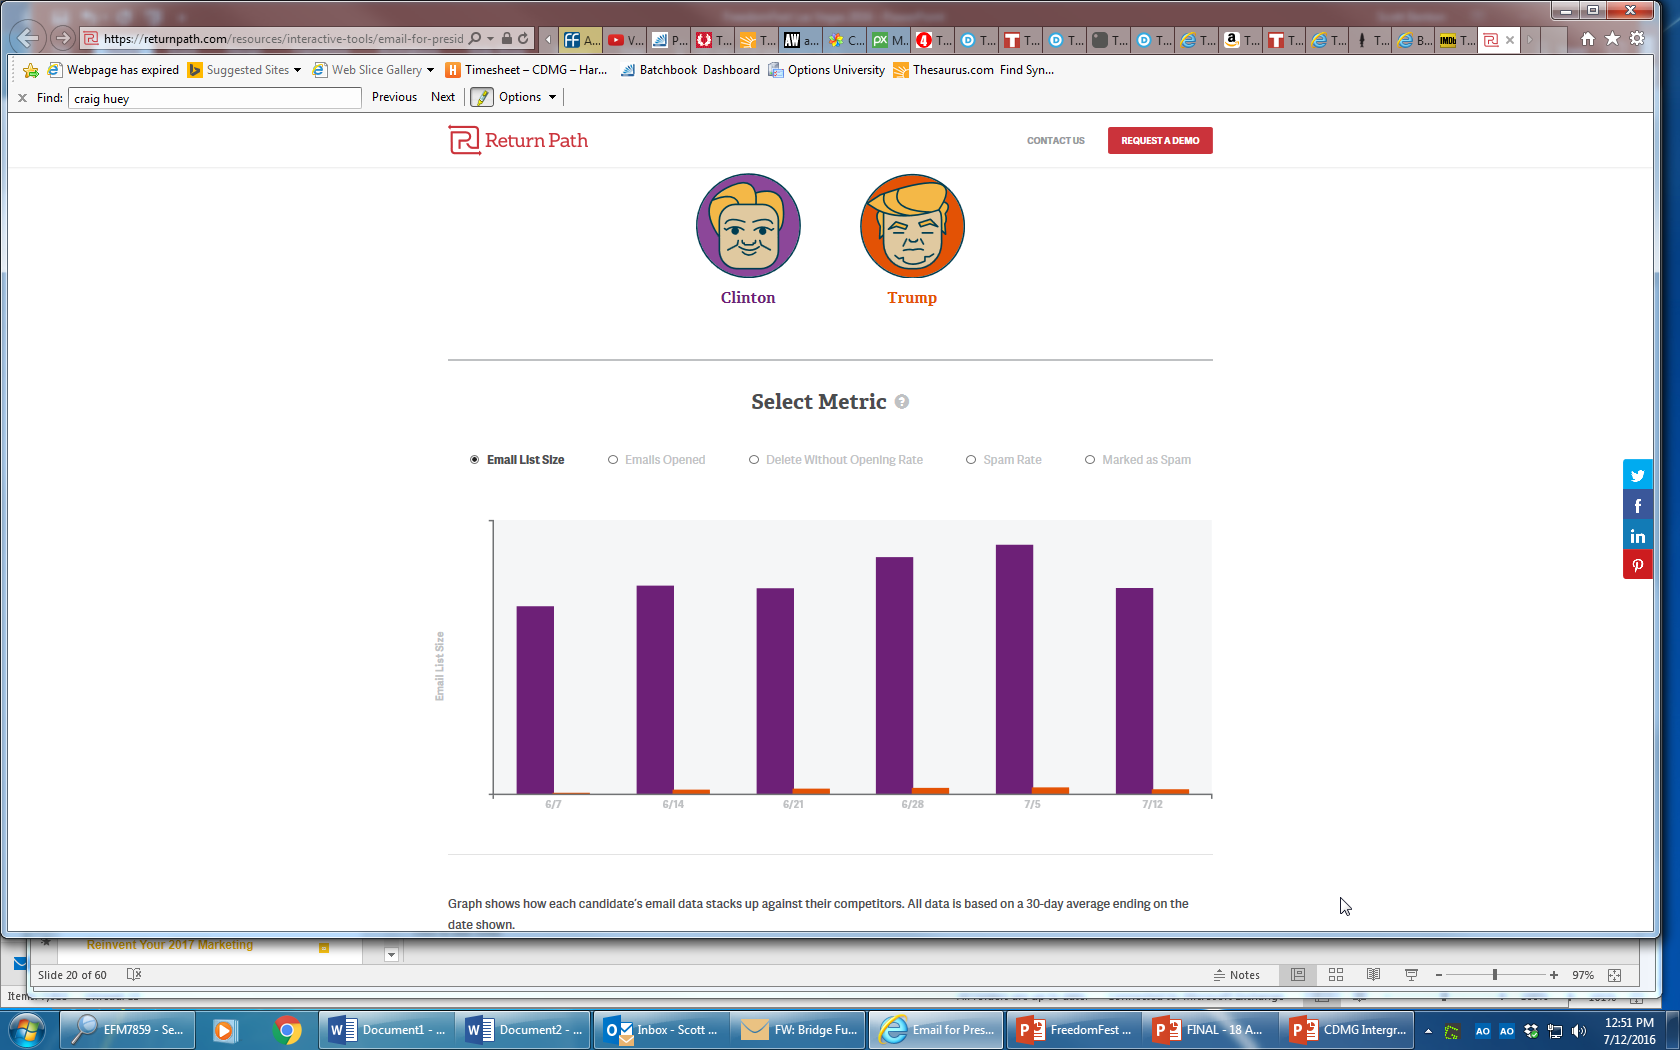The height and width of the screenshot is (1050, 1680).
Task: Click the Request a Demo button
Action: coord(1159,141)
